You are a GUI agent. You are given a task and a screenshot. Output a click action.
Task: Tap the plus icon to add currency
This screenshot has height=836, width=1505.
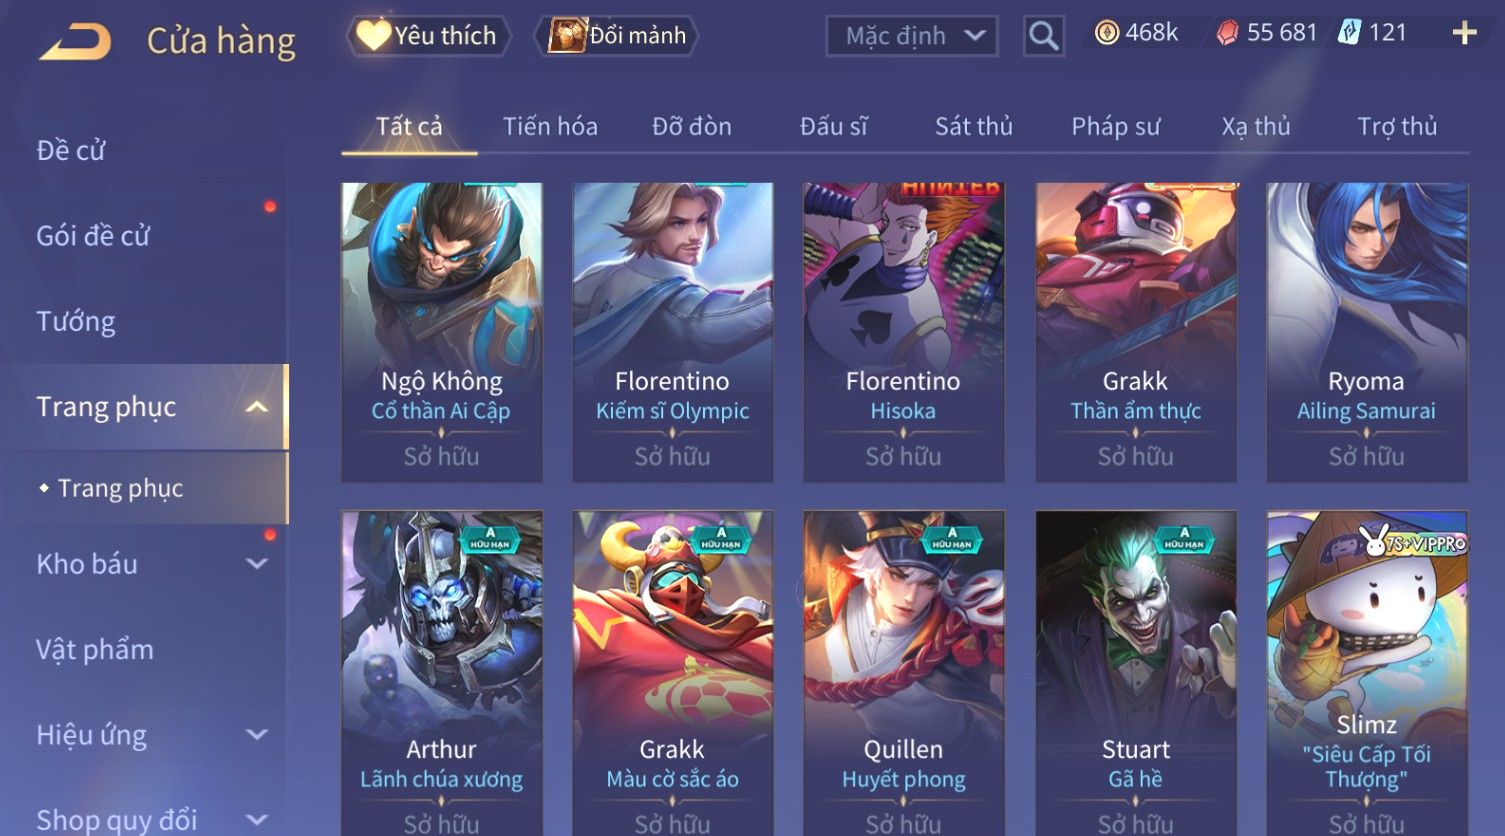click(x=1464, y=33)
